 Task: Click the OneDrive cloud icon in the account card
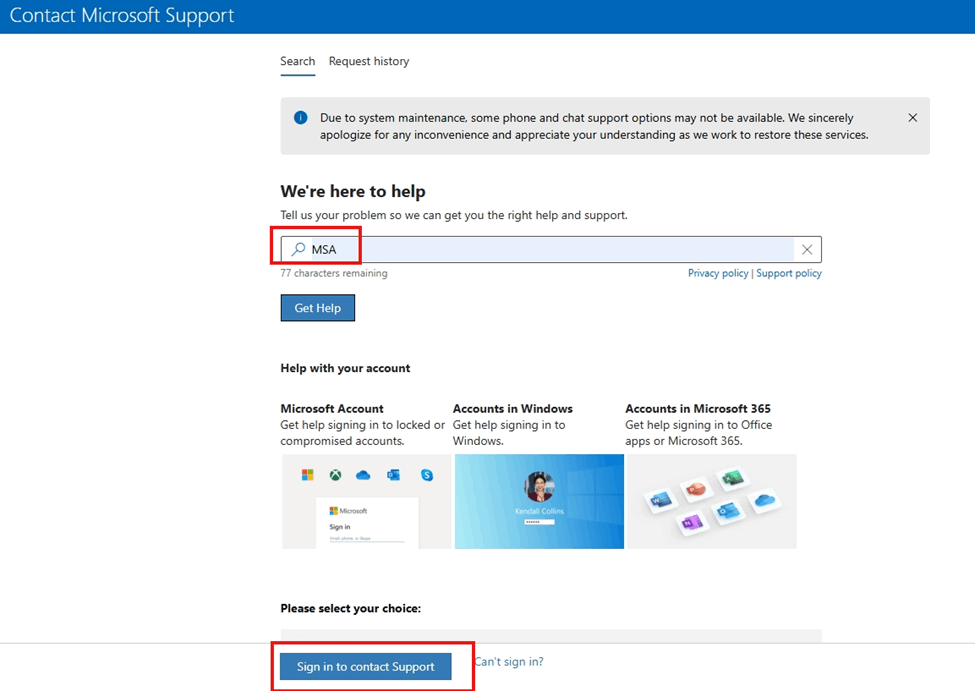pyautogui.click(x=365, y=475)
